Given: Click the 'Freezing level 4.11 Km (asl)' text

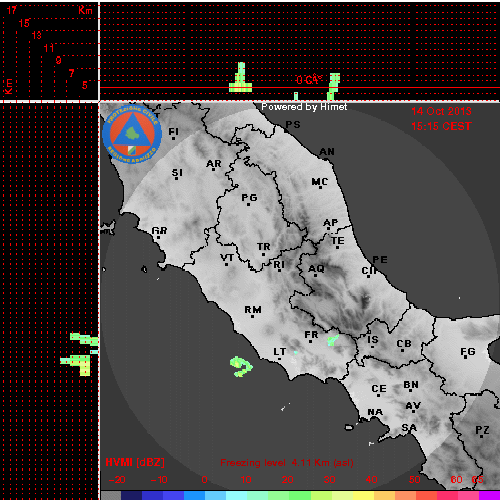Looking at the screenshot, I should click(x=287, y=463).
